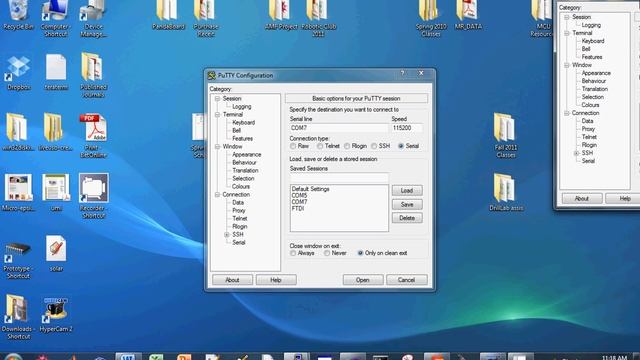Click Open to start the session

pos(363,280)
